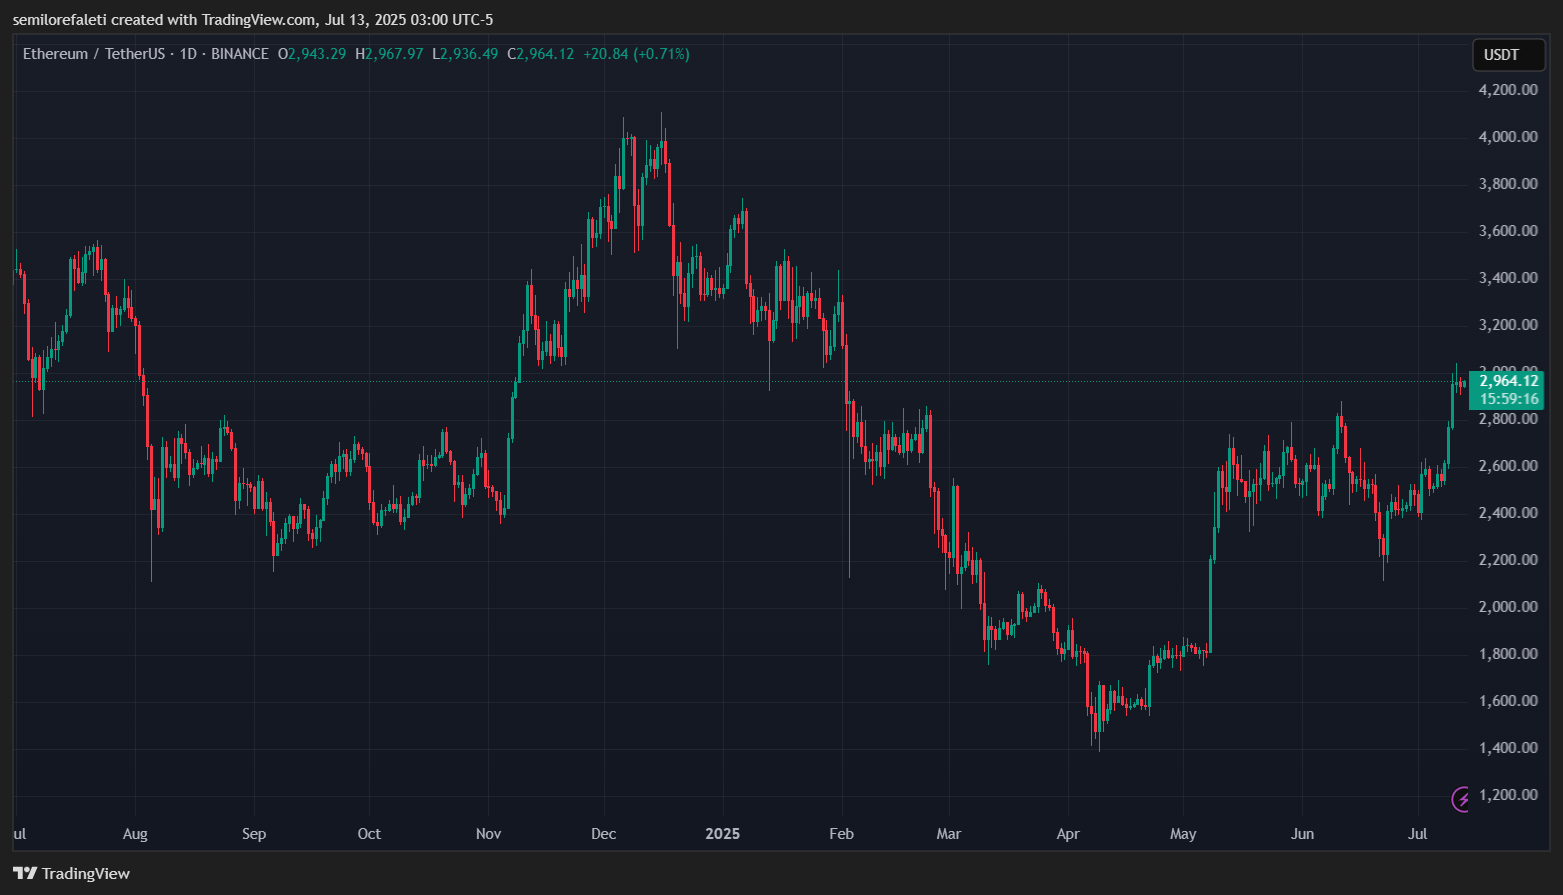Screen dimensions: 1563x895
Task: Click the 4,200.00 price axis label
Action: (x=1508, y=90)
